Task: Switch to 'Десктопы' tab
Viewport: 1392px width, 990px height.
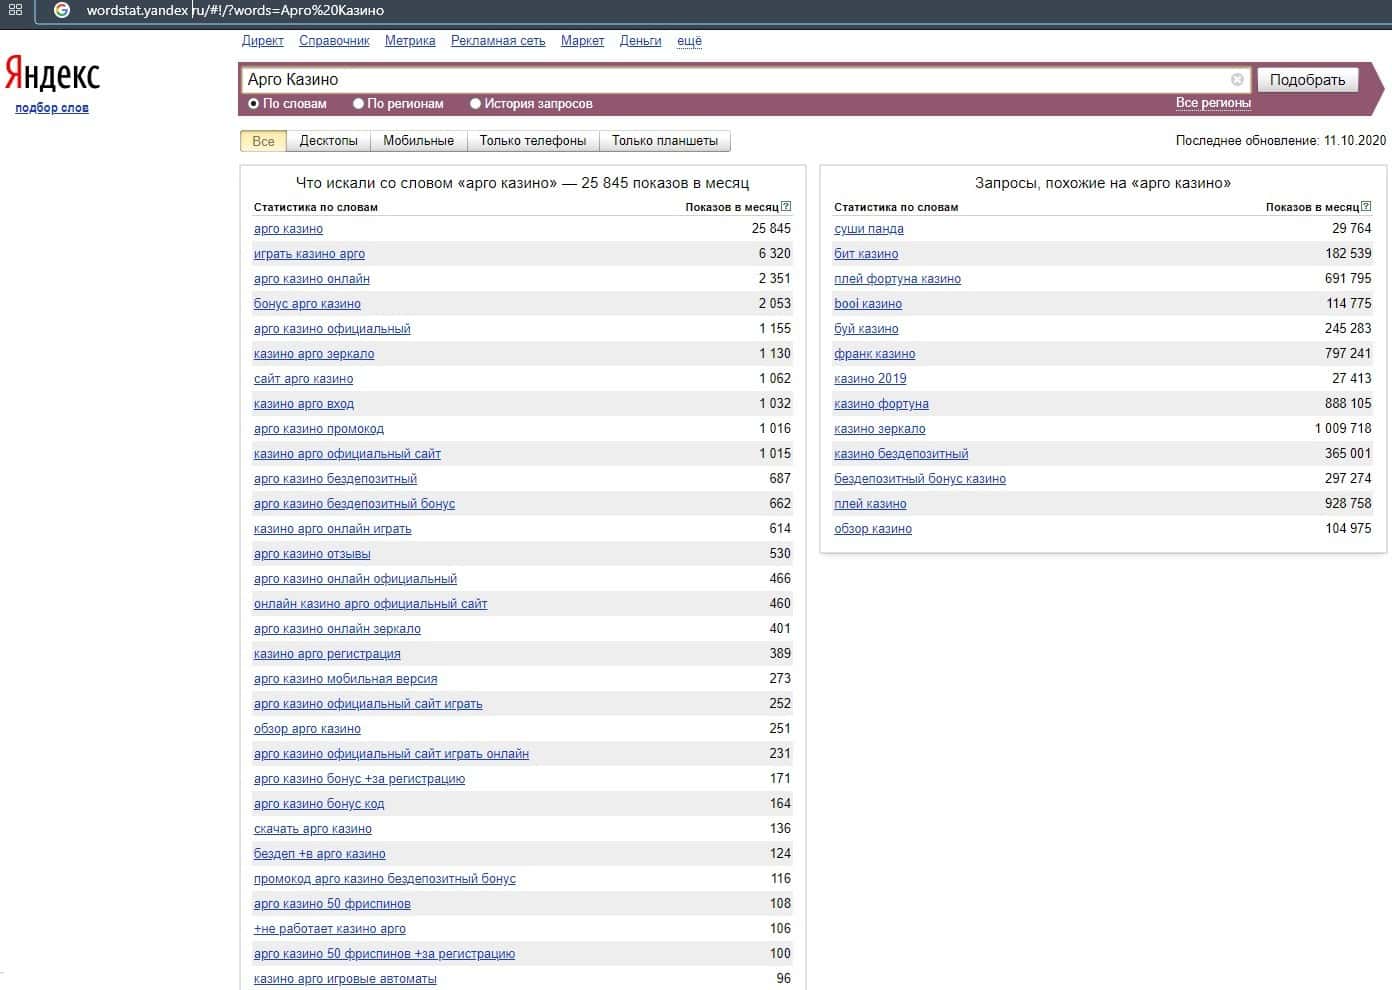Action: [x=328, y=141]
